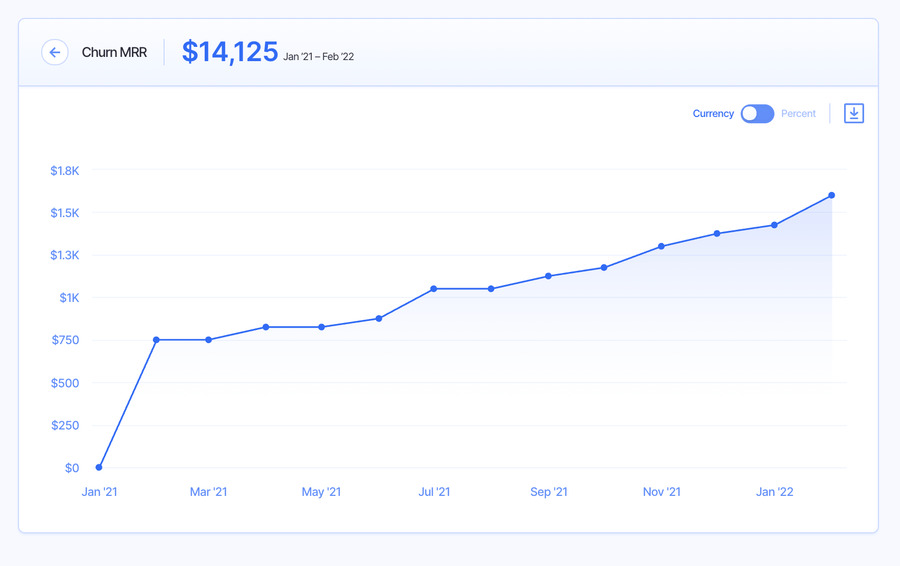Image resolution: width=900 pixels, height=566 pixels.
Task: Toggle the Currency/Percent switch
Action: click(757, 114)
